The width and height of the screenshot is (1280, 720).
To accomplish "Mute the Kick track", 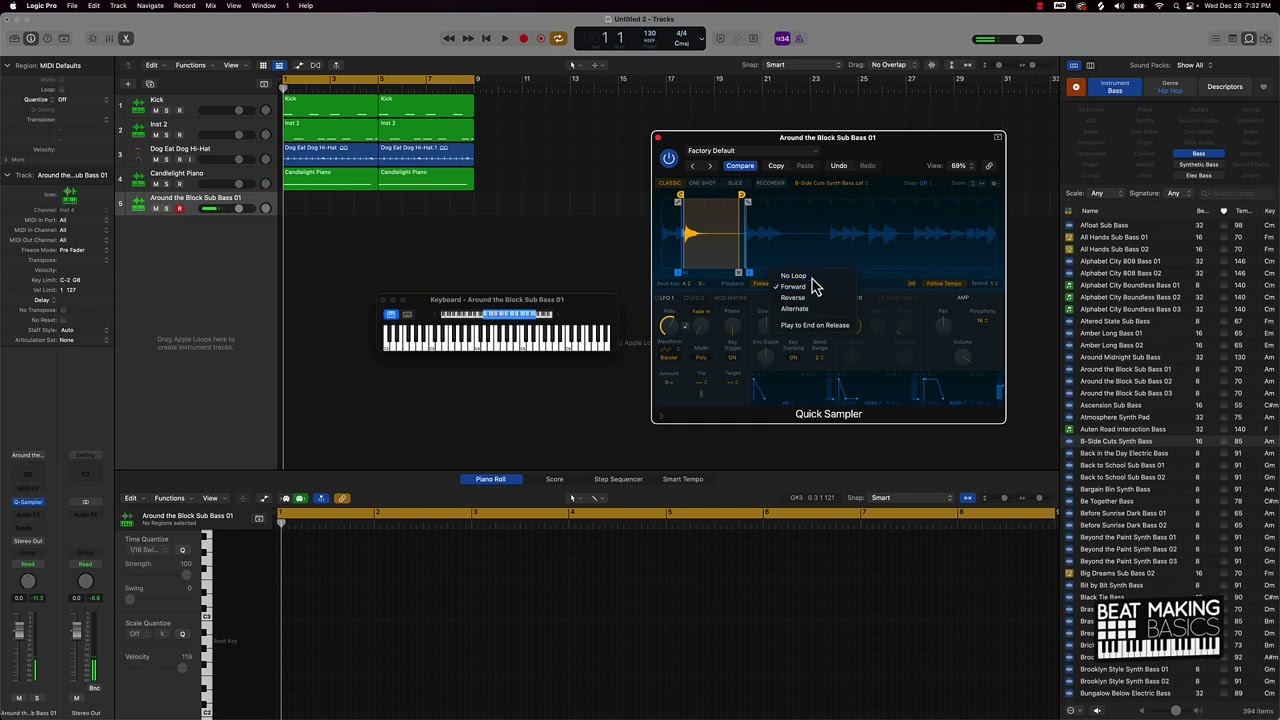I will coord(155,110).
